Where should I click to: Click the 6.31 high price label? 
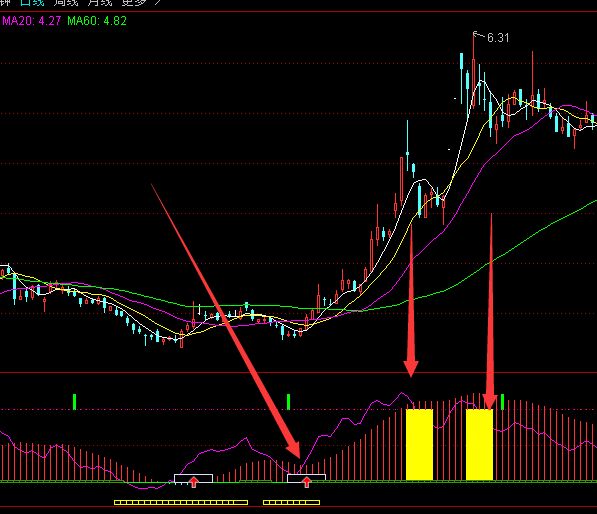pyautogui.click(x=498, y=38)
